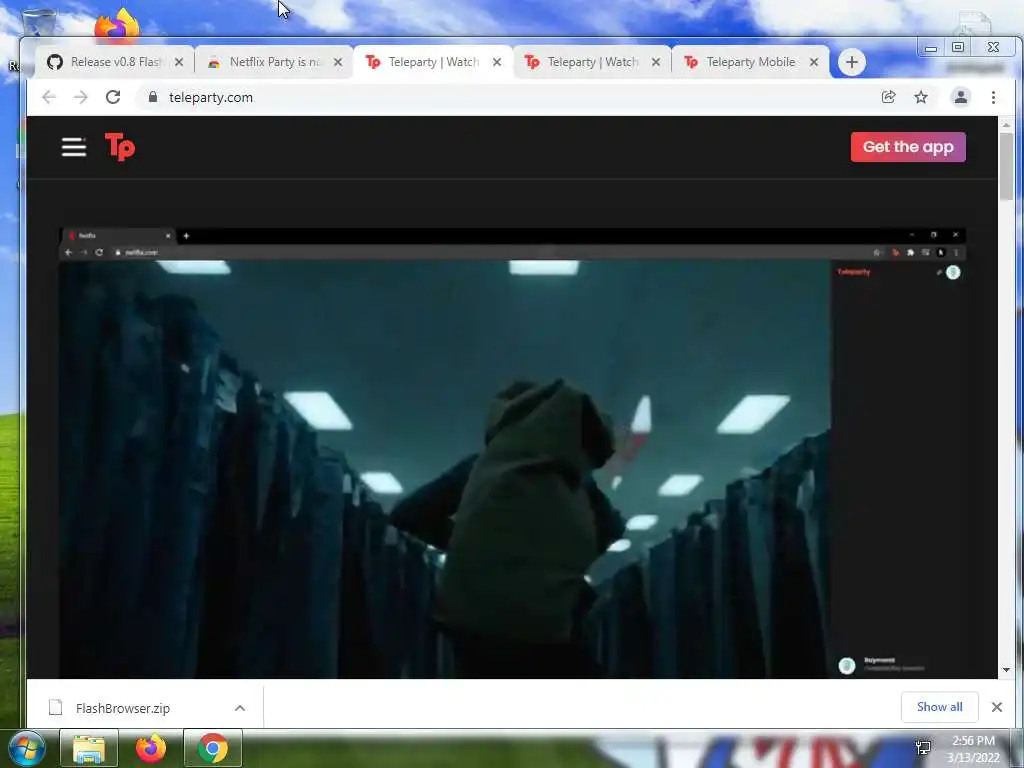Switch to the Release v0.8 Flash GitHub tab

pyautogui.click(x=114, y=62)
